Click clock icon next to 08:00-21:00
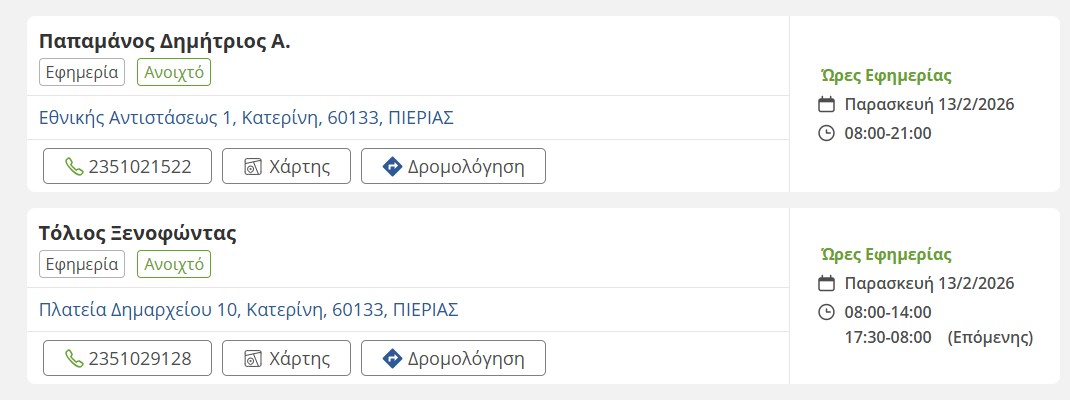Viewport: 1070px width, 400px height. 826,133
